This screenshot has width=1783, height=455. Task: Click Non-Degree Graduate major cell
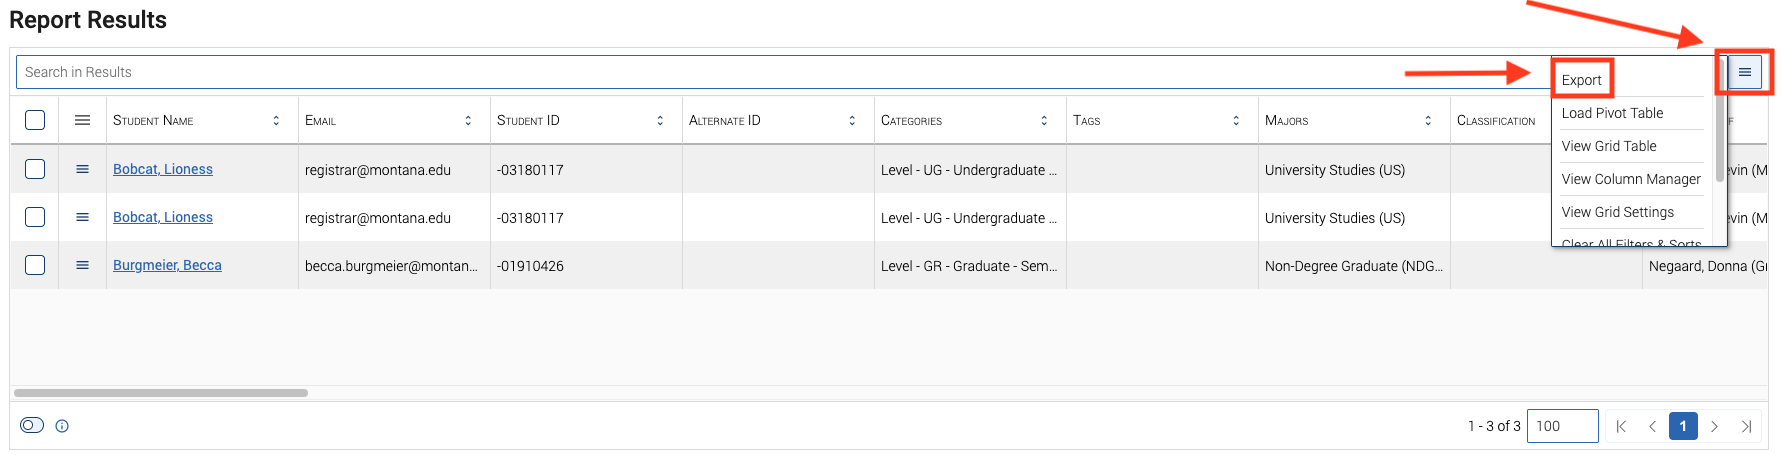(1354, 266)
